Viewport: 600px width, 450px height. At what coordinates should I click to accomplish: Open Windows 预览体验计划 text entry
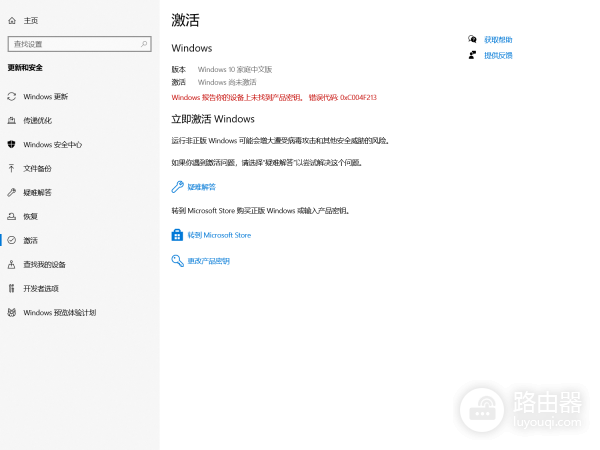coord(60,313)
